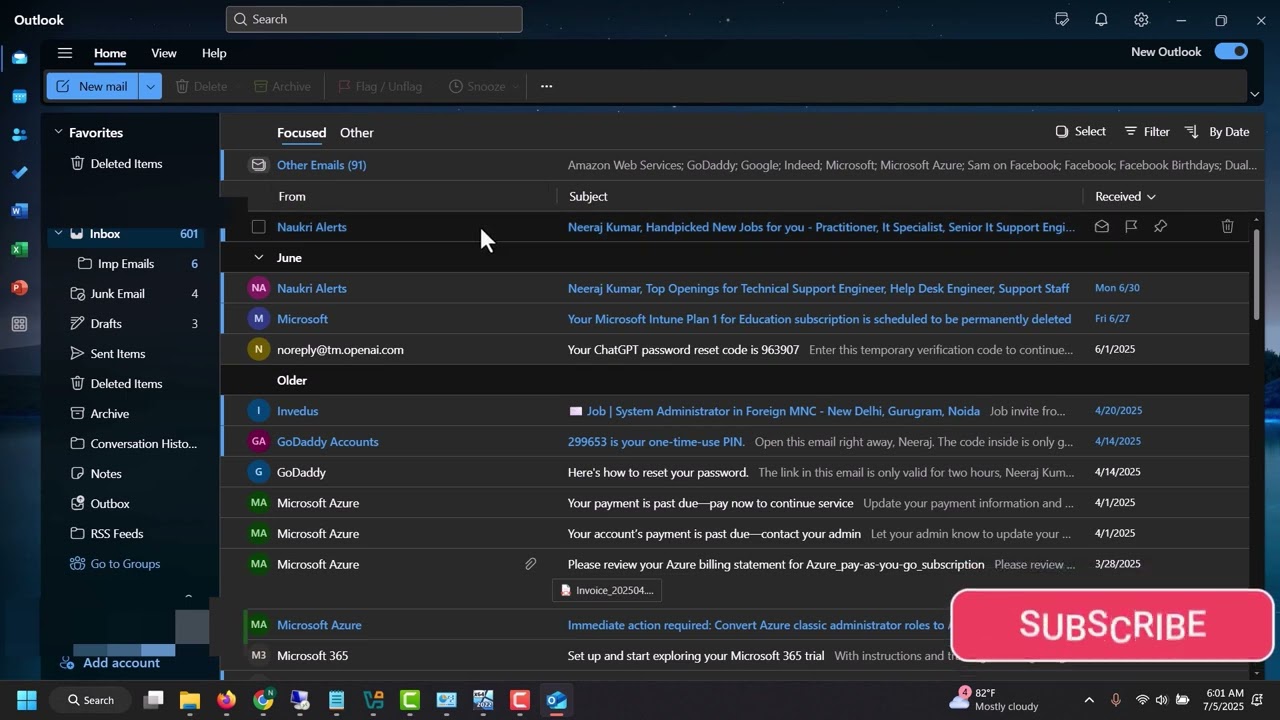Show hidden system tray icons chevron
The image size is (1280, 720).
click(1089, 700)
